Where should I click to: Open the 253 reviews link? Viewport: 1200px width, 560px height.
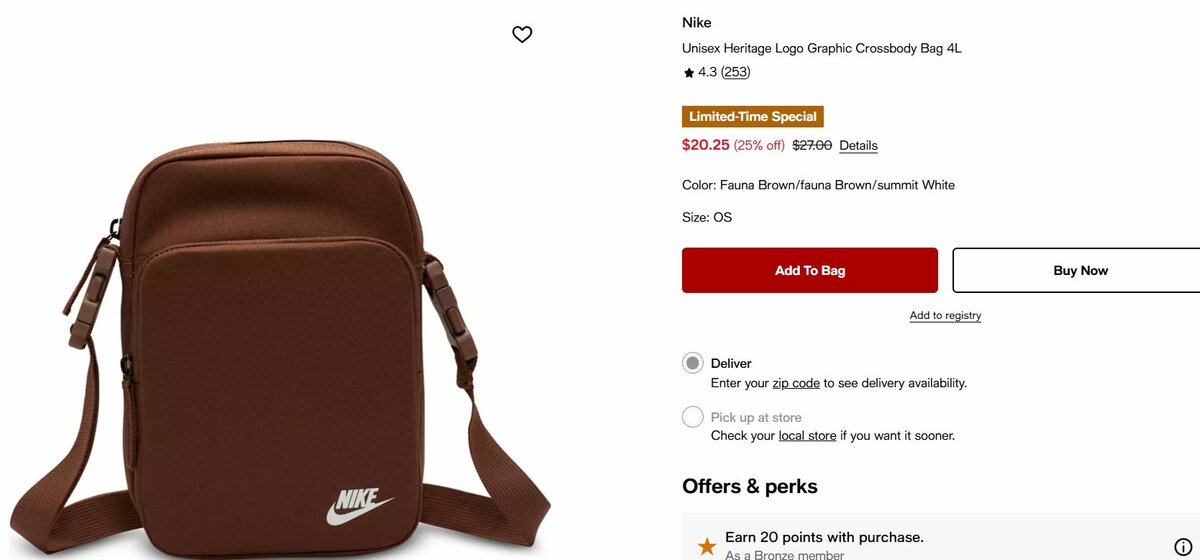pyautogui.click(x=736, y=72)
